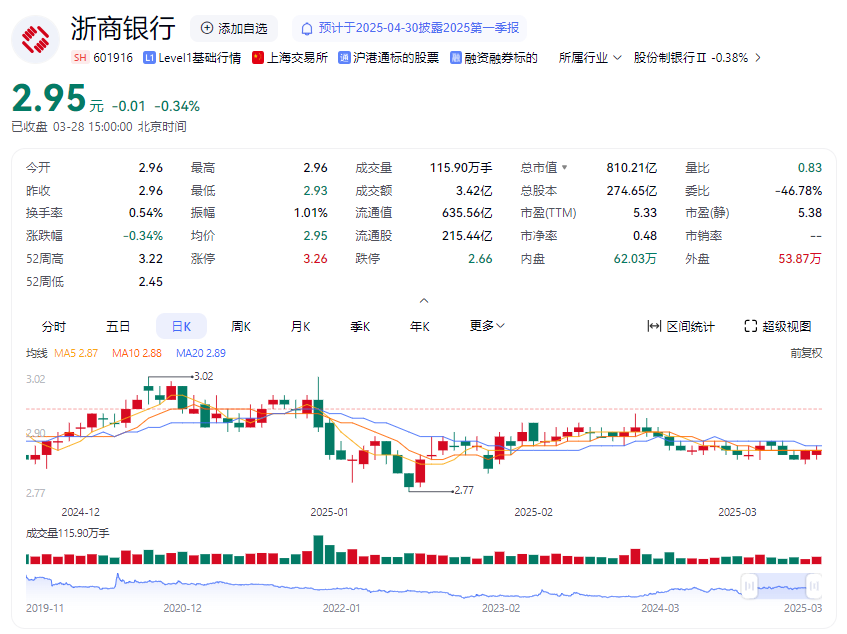Screen dimensions: 847x634
Task: Select the 日K chart tab
Action: click(182, 326)
